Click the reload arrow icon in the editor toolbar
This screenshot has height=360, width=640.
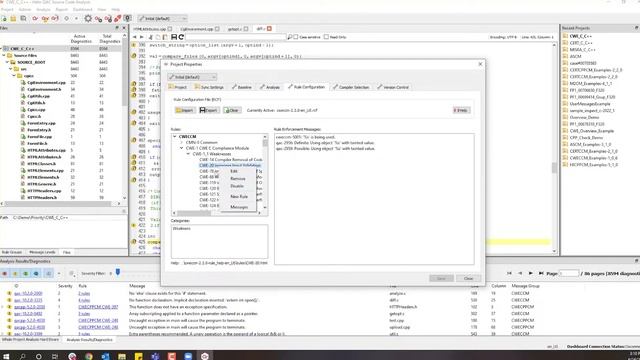(181, 37)
